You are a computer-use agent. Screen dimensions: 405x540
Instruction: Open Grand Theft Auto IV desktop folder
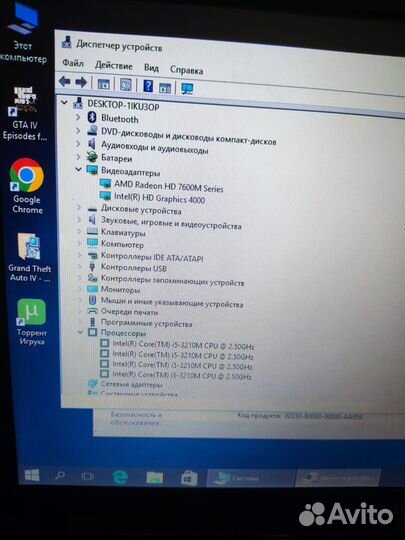(30, 258)
